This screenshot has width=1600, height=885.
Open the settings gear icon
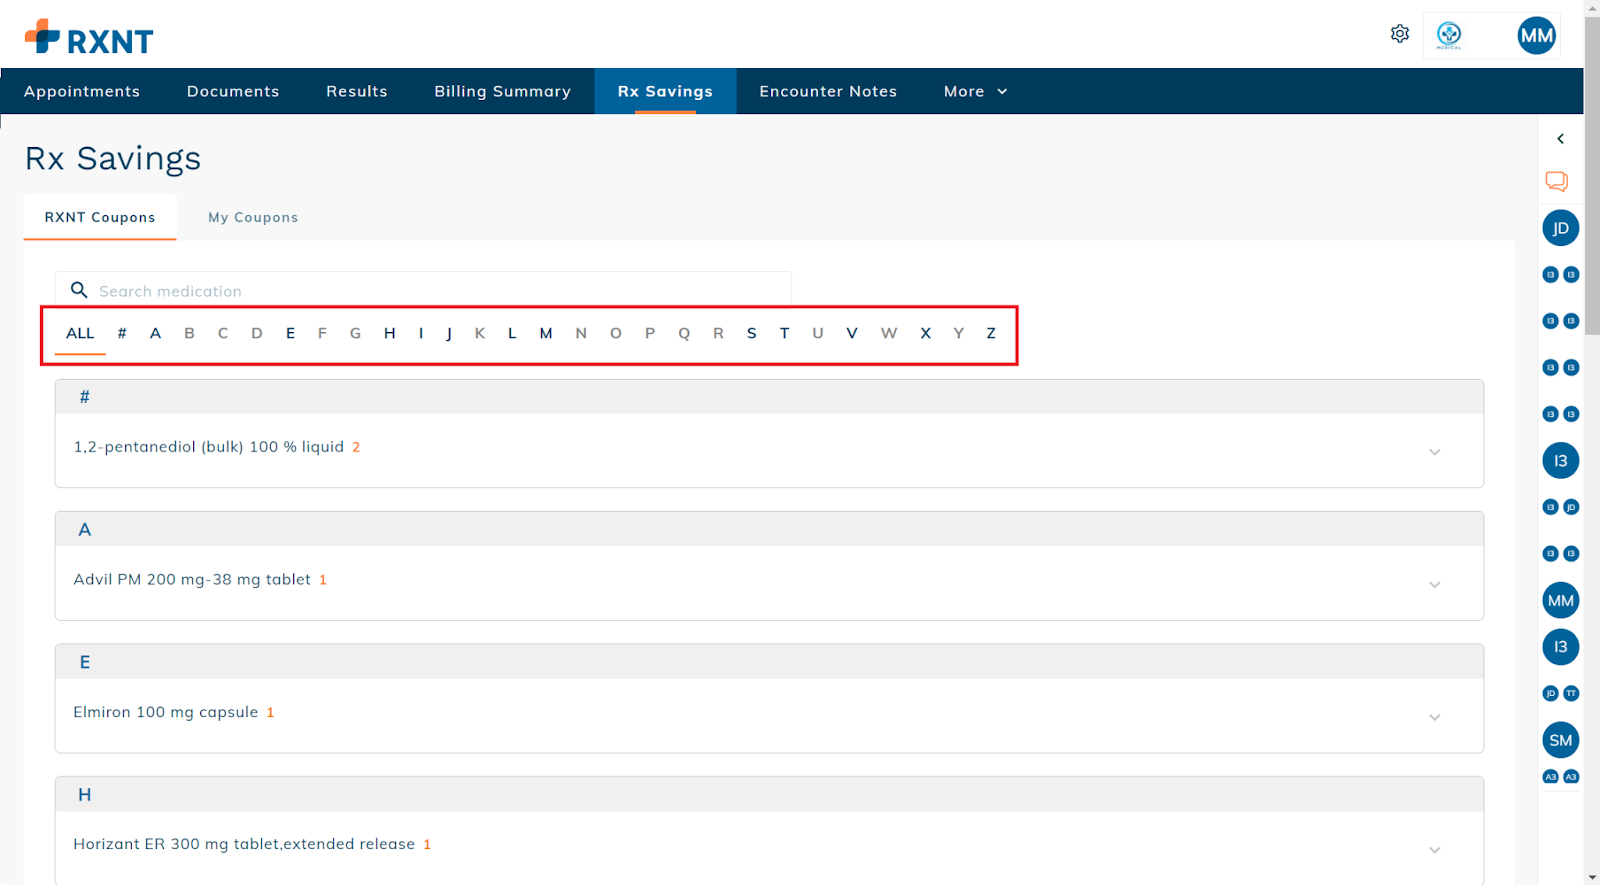1400,34
